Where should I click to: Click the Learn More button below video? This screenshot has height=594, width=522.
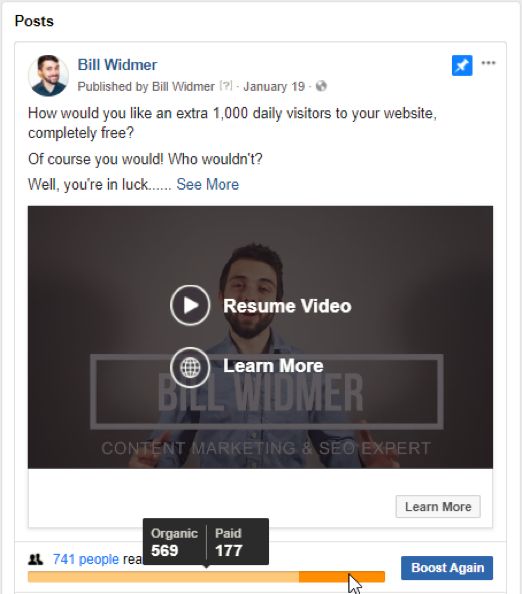438,506
